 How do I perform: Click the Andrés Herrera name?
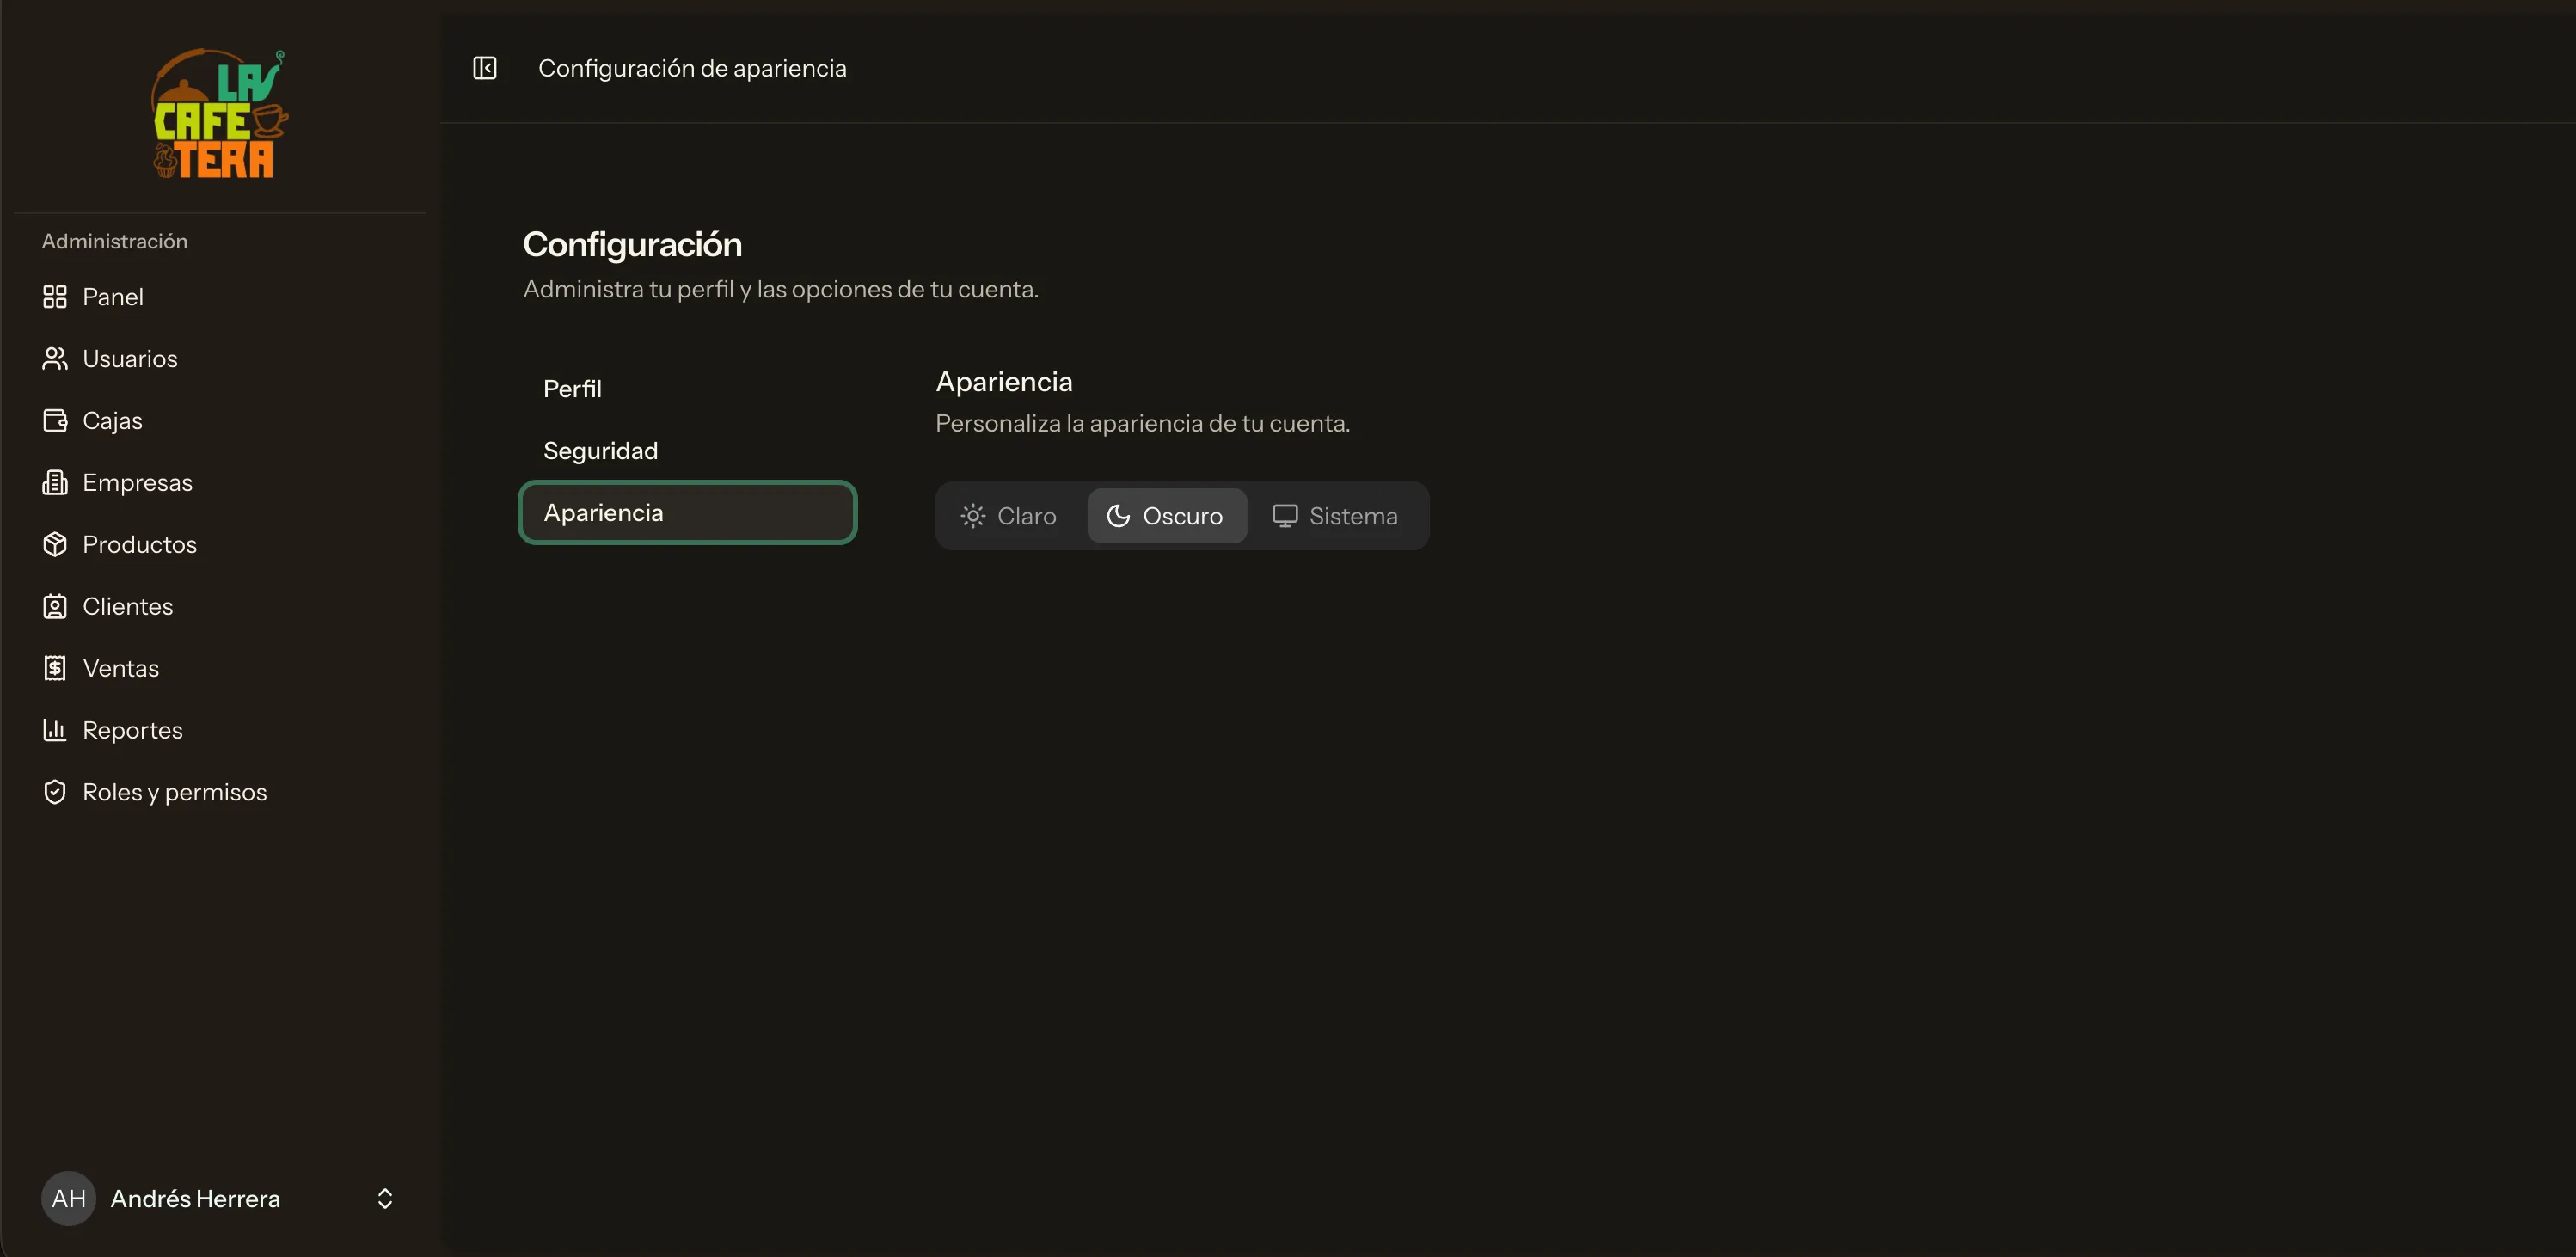point(196,1199)
